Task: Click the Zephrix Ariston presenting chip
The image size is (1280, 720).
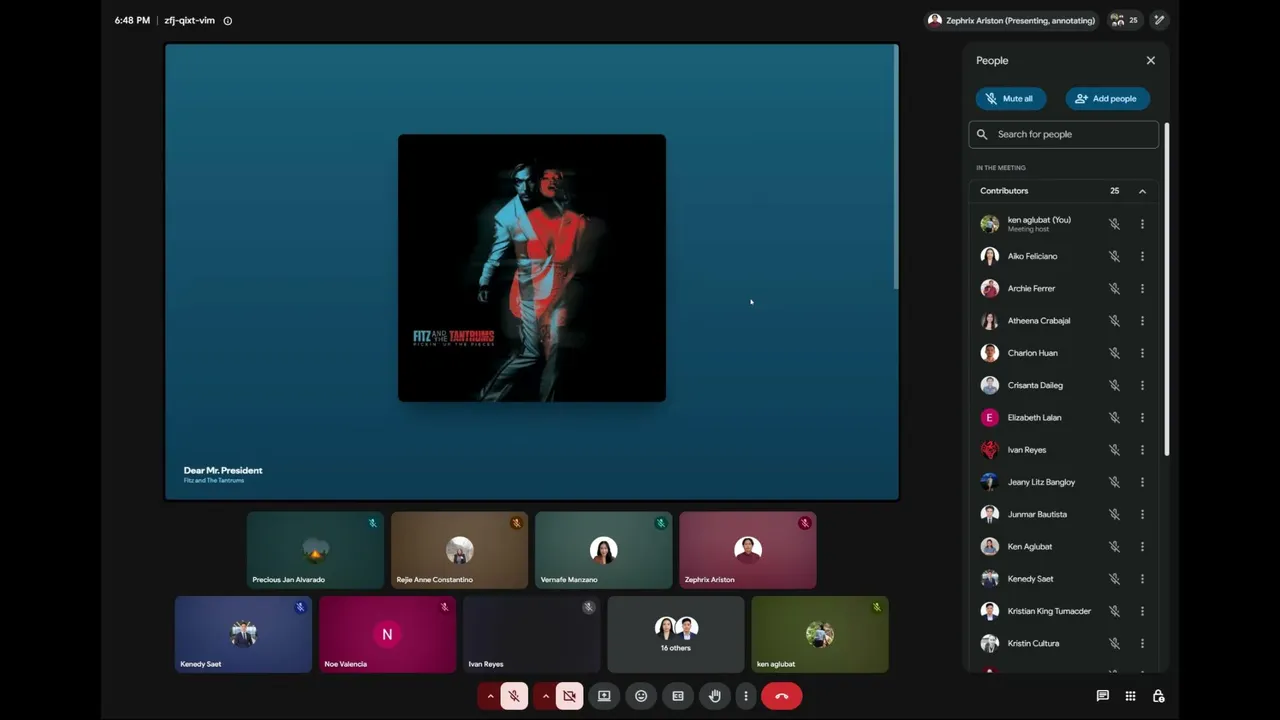Action: pos(1012,20)
